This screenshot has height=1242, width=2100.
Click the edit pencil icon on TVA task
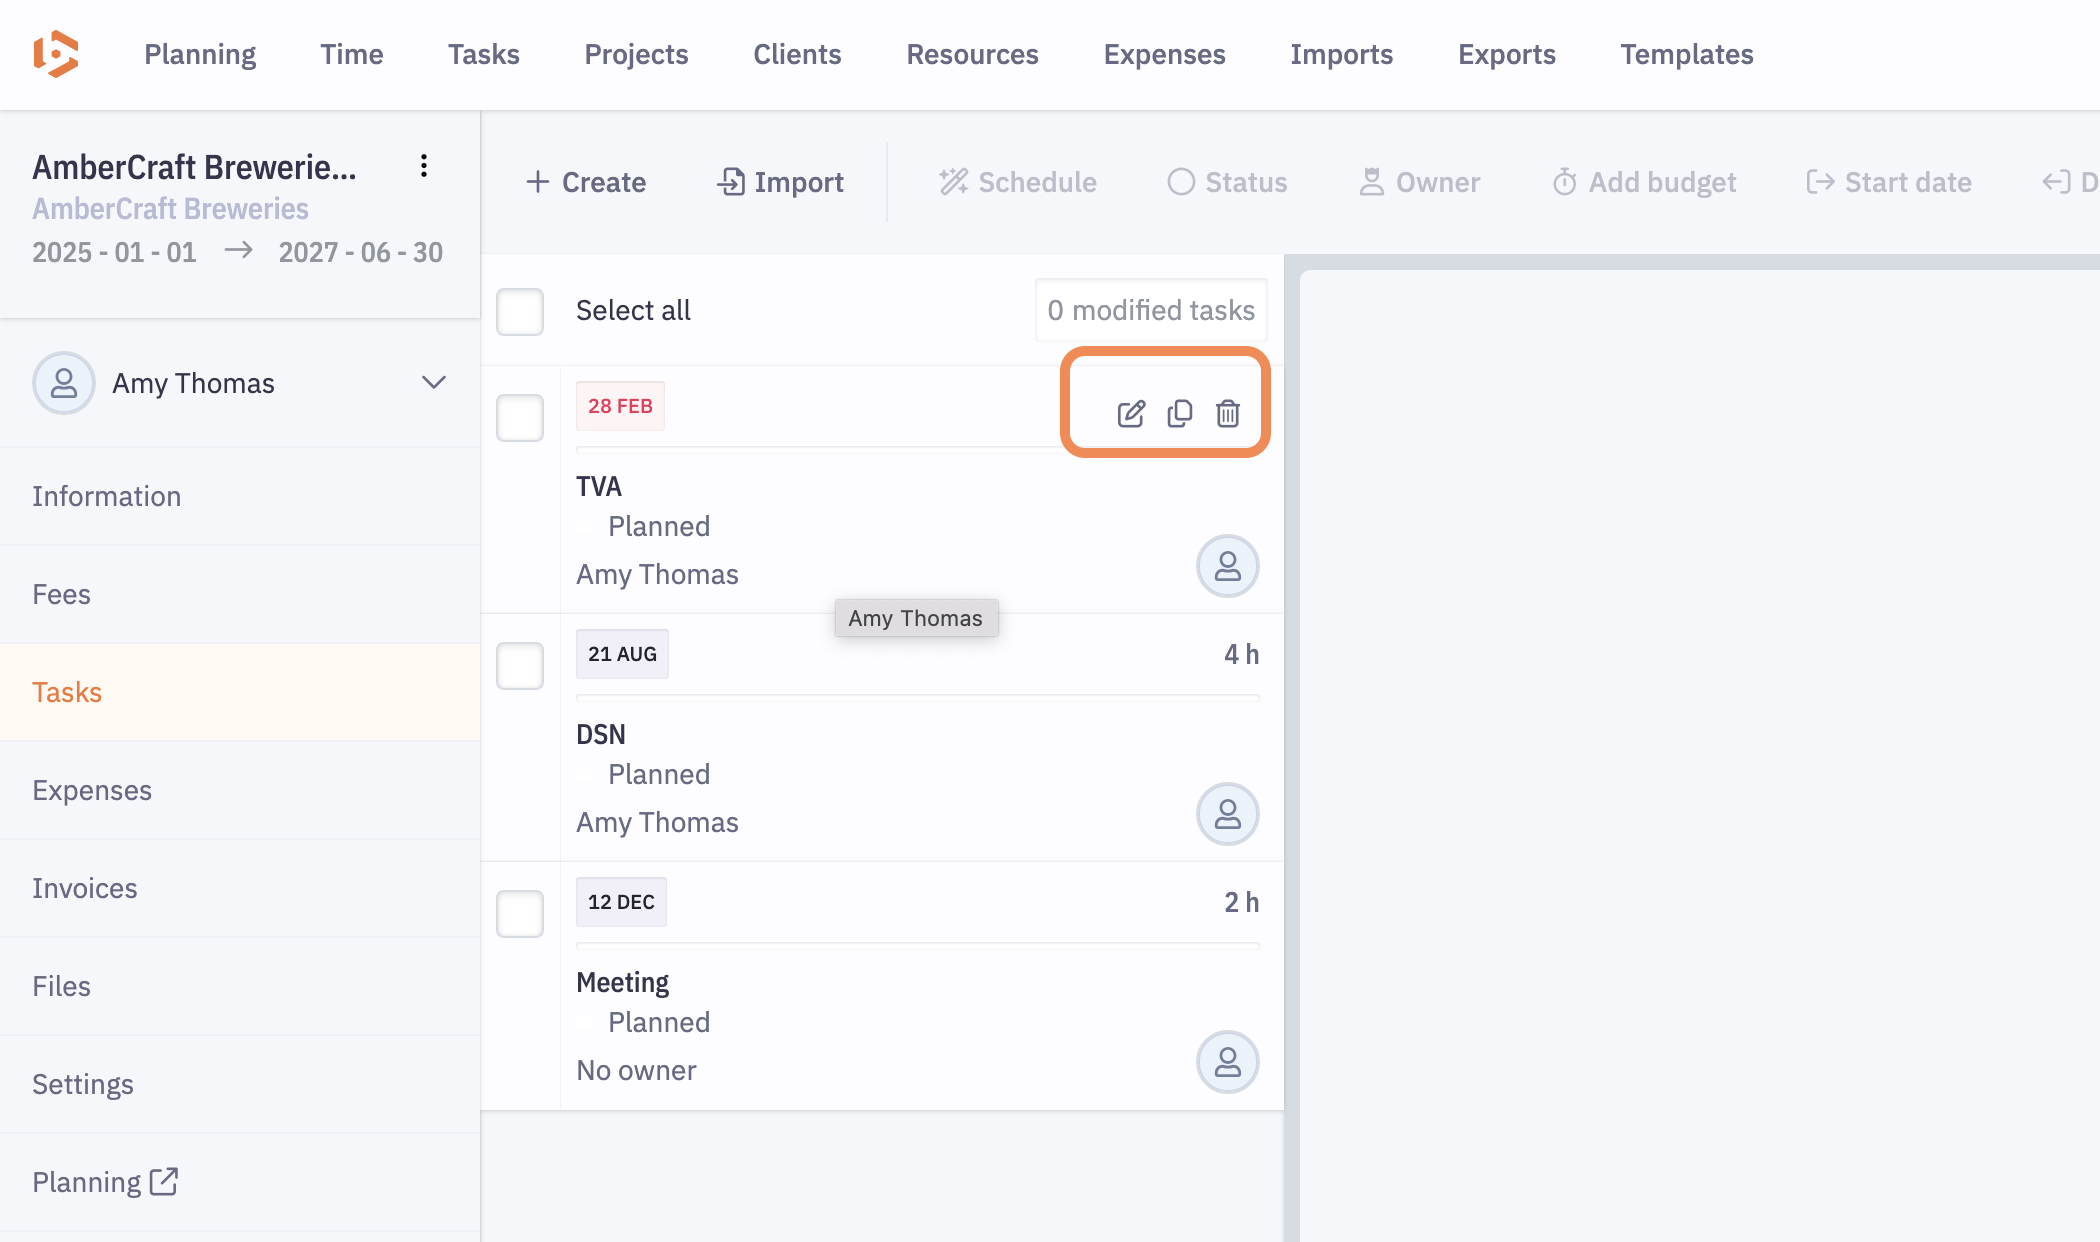click(1131, 413)
